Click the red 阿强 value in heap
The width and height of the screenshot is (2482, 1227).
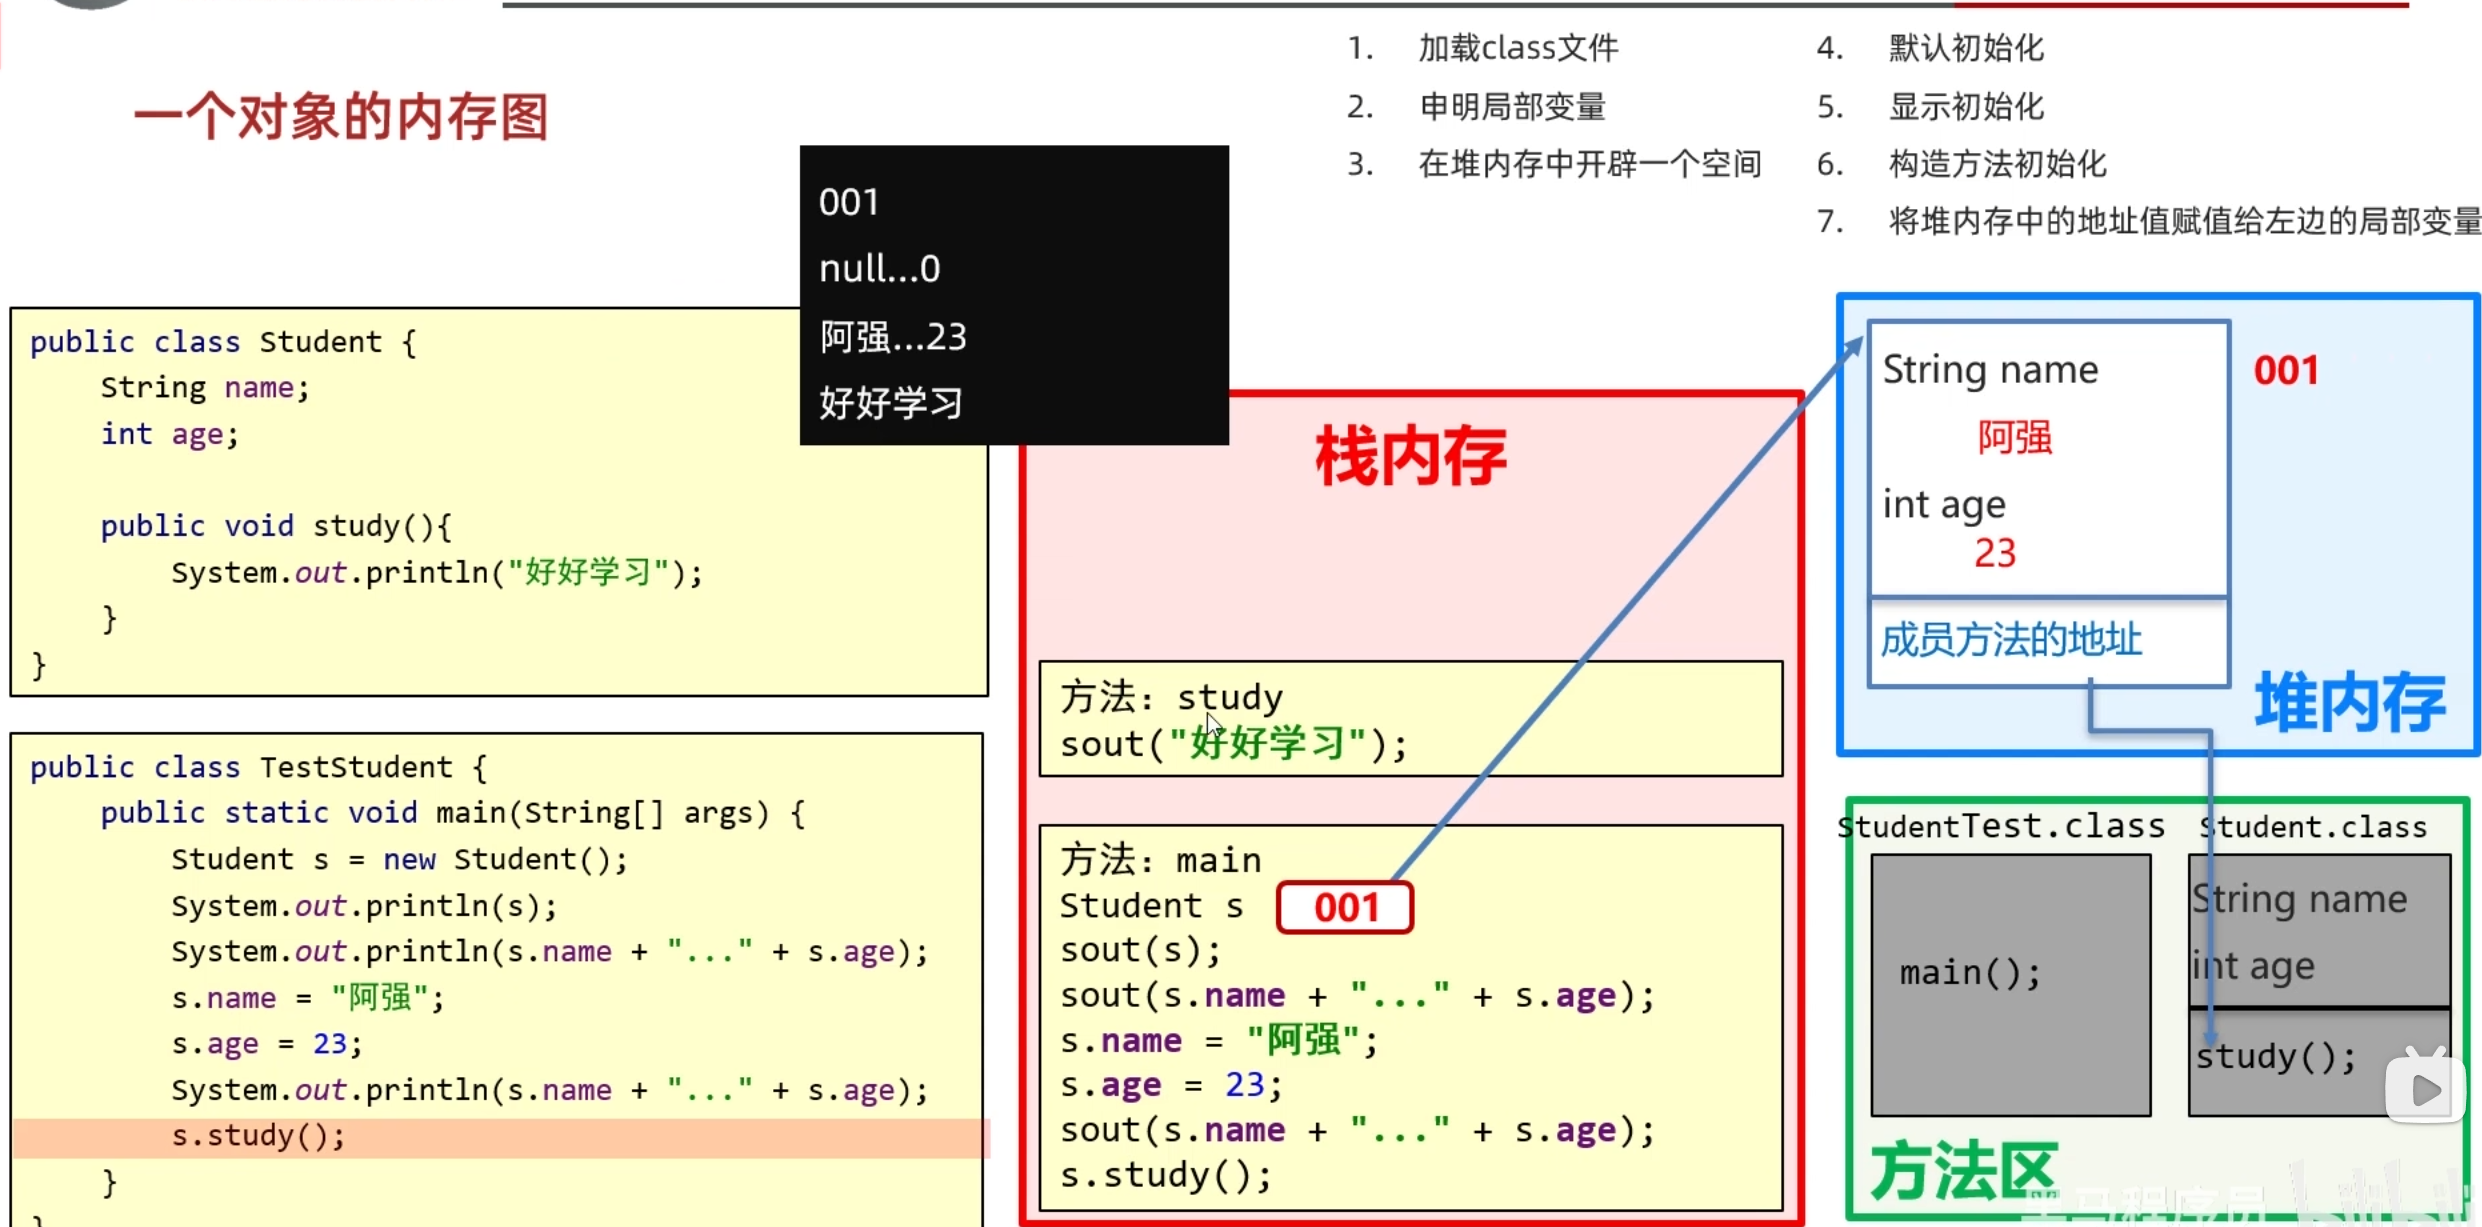[2015, 437]
